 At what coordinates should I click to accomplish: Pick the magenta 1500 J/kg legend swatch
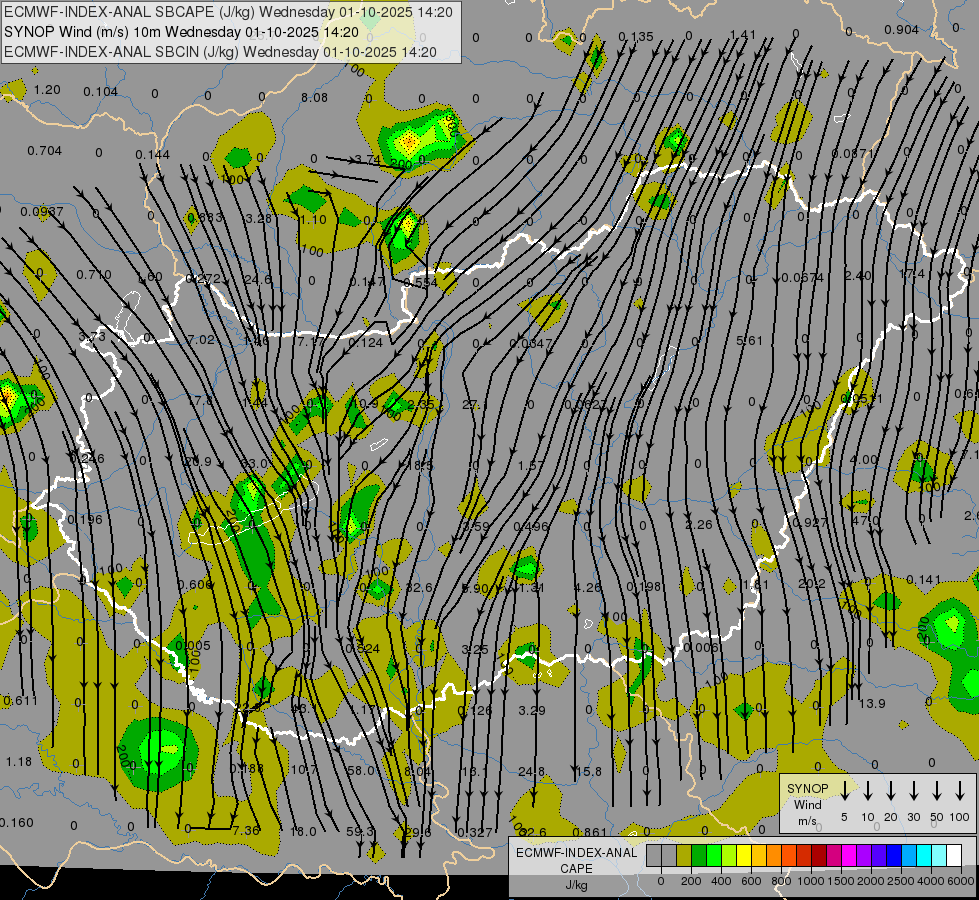coord(849,856)
